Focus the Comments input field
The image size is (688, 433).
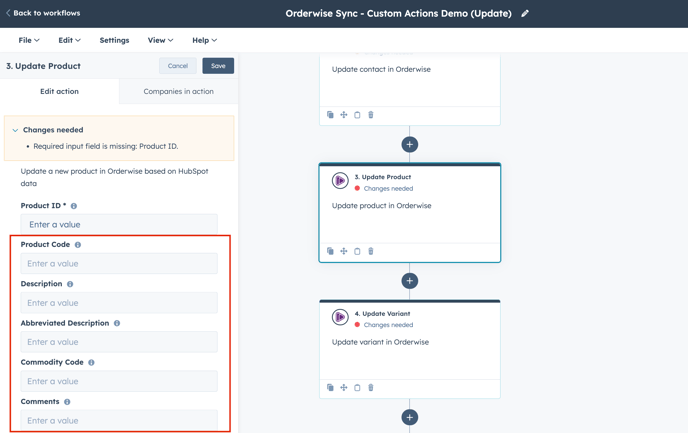[119, 420]
